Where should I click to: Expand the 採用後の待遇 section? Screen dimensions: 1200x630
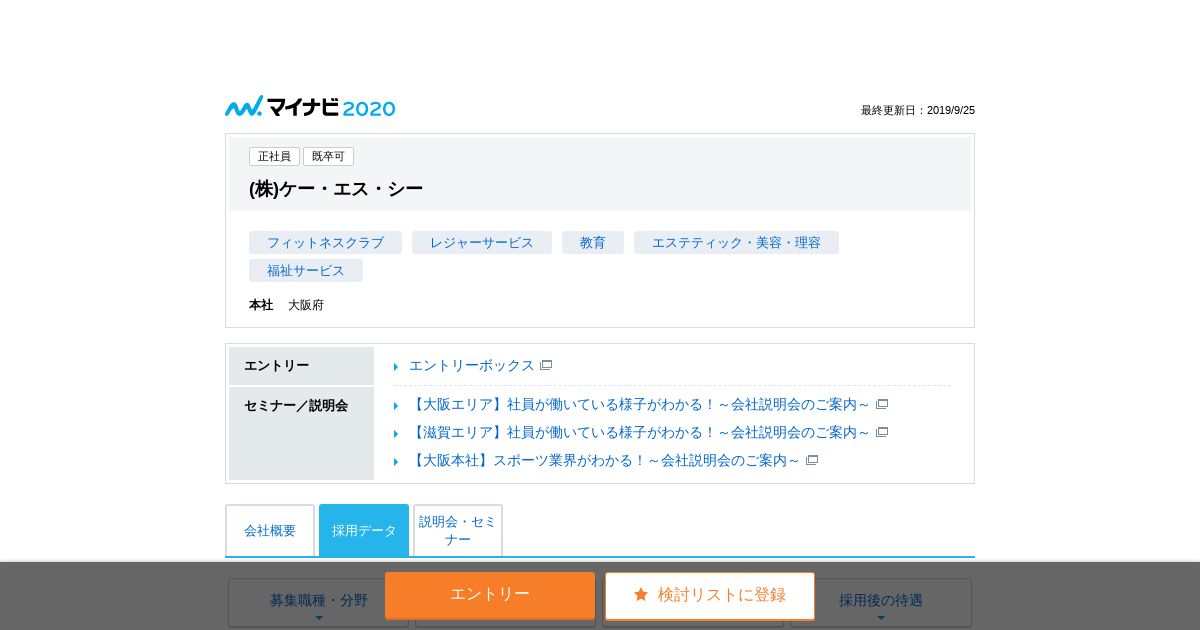881,603
